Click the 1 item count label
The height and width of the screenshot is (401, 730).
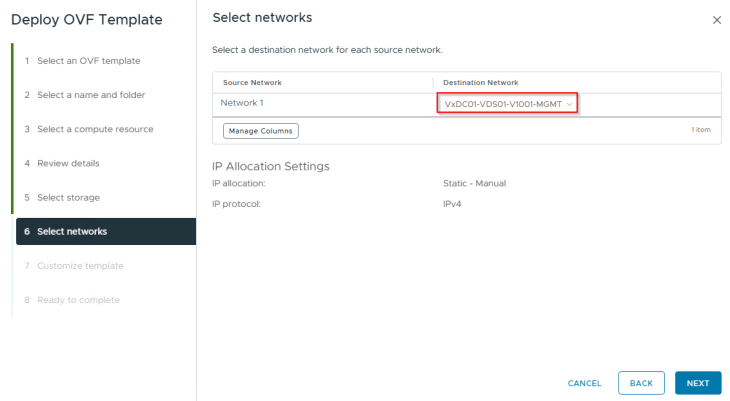tap(700, 131)
